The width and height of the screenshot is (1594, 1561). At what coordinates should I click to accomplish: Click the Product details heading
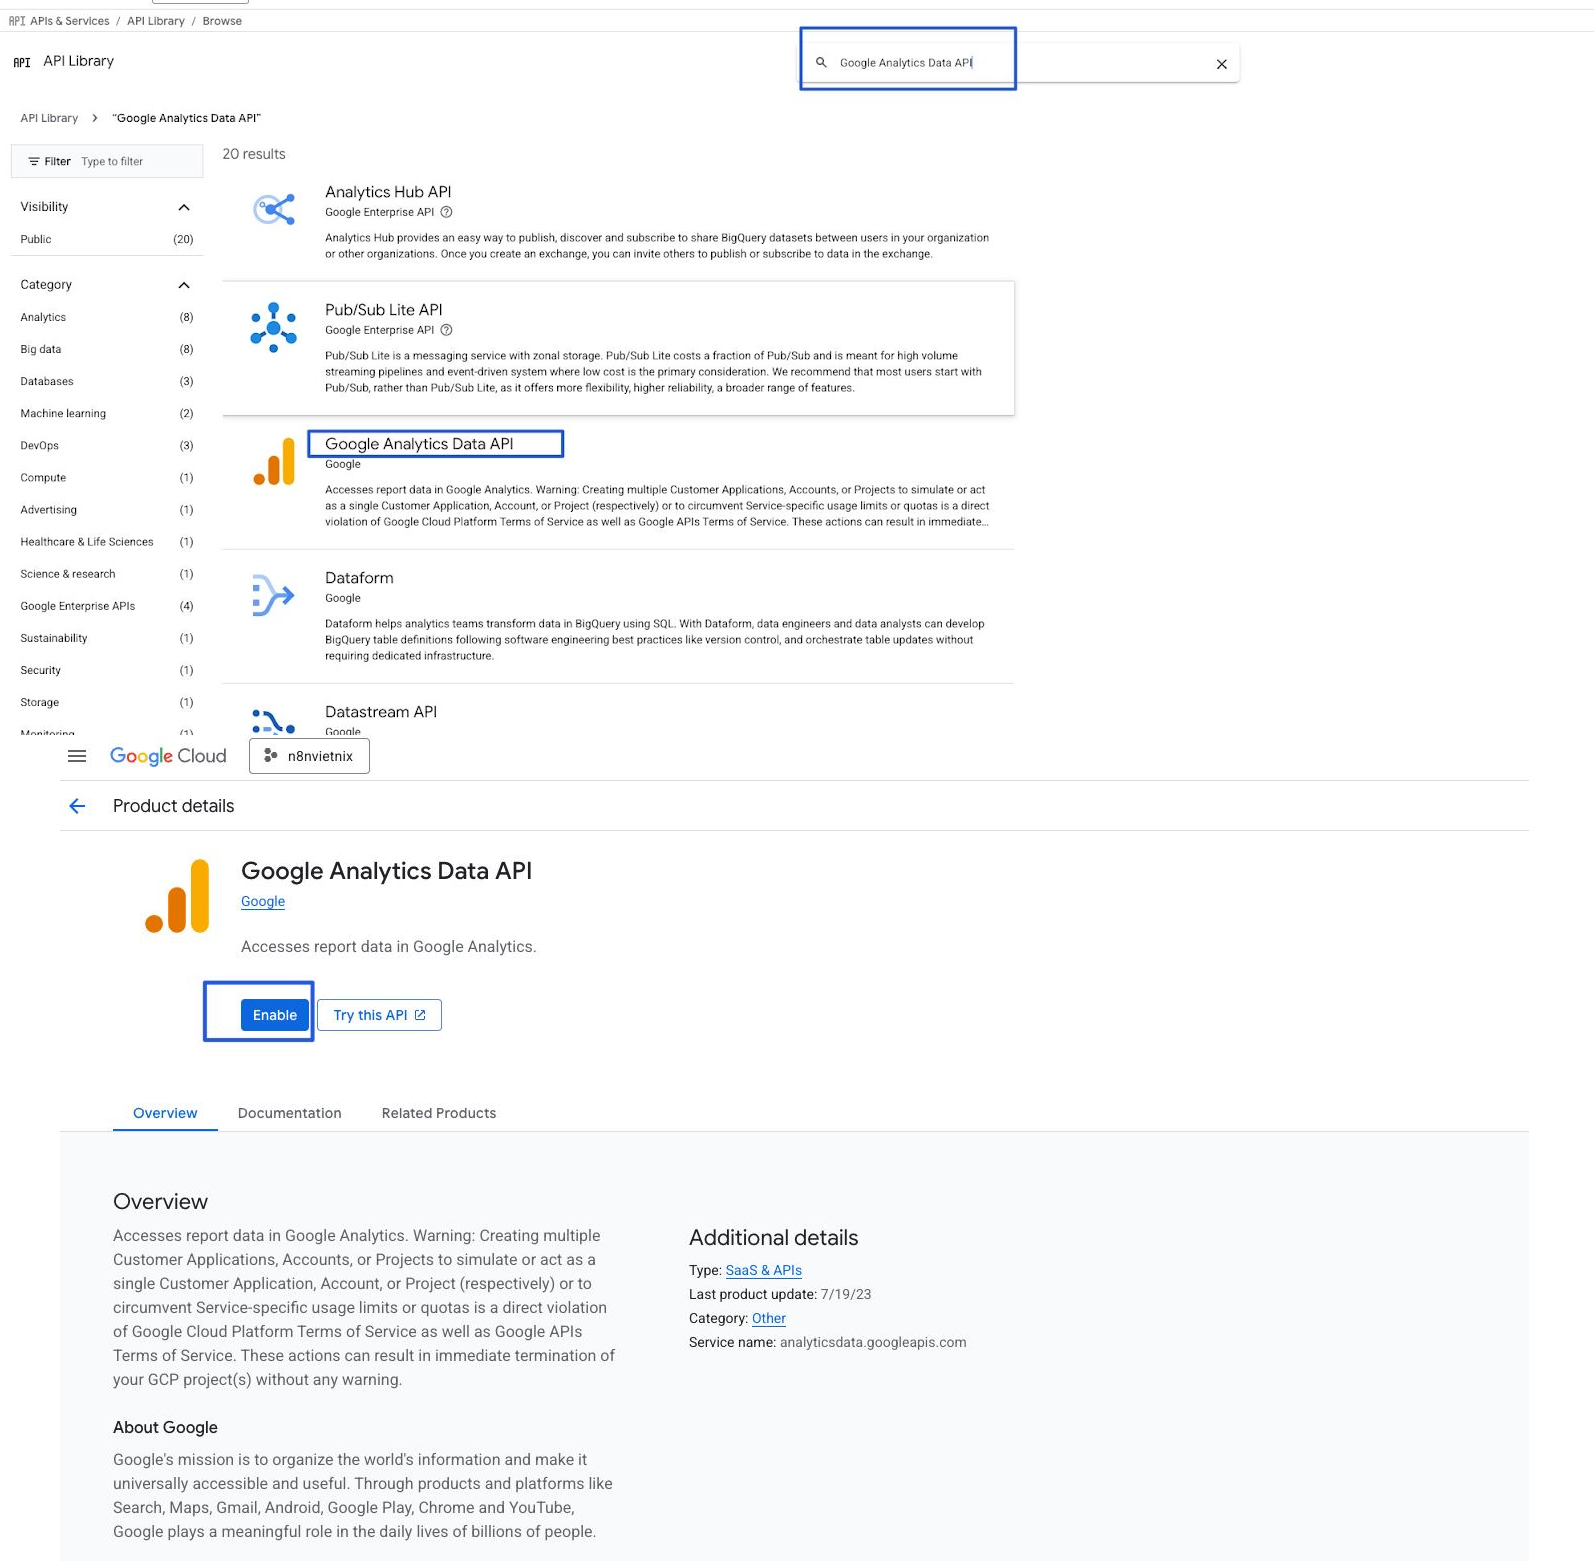(x=174, y=806)
